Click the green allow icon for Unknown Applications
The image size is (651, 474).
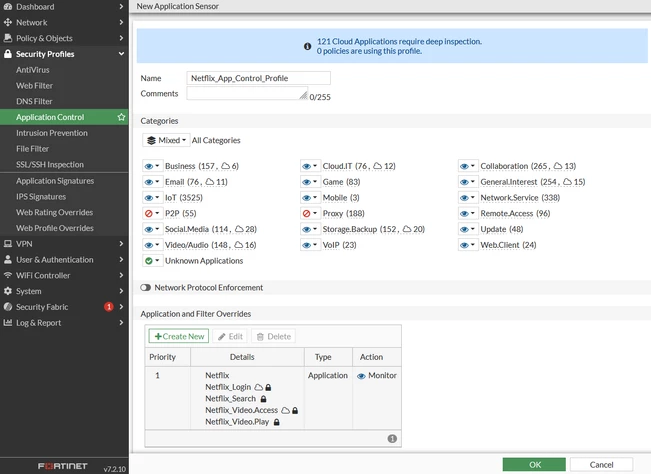149,261
